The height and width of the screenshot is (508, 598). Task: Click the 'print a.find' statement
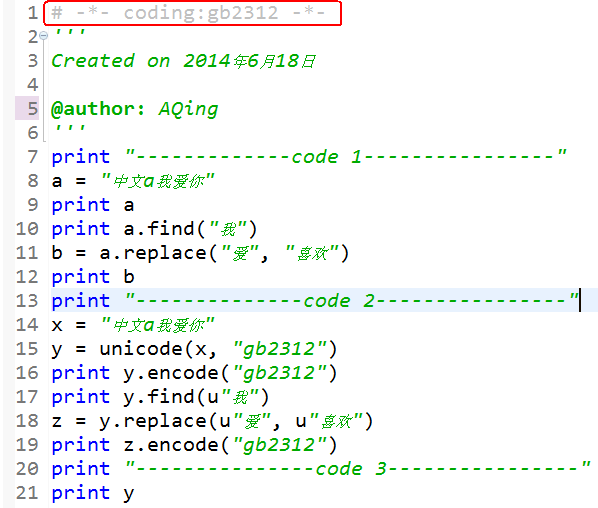coord(154,229)
